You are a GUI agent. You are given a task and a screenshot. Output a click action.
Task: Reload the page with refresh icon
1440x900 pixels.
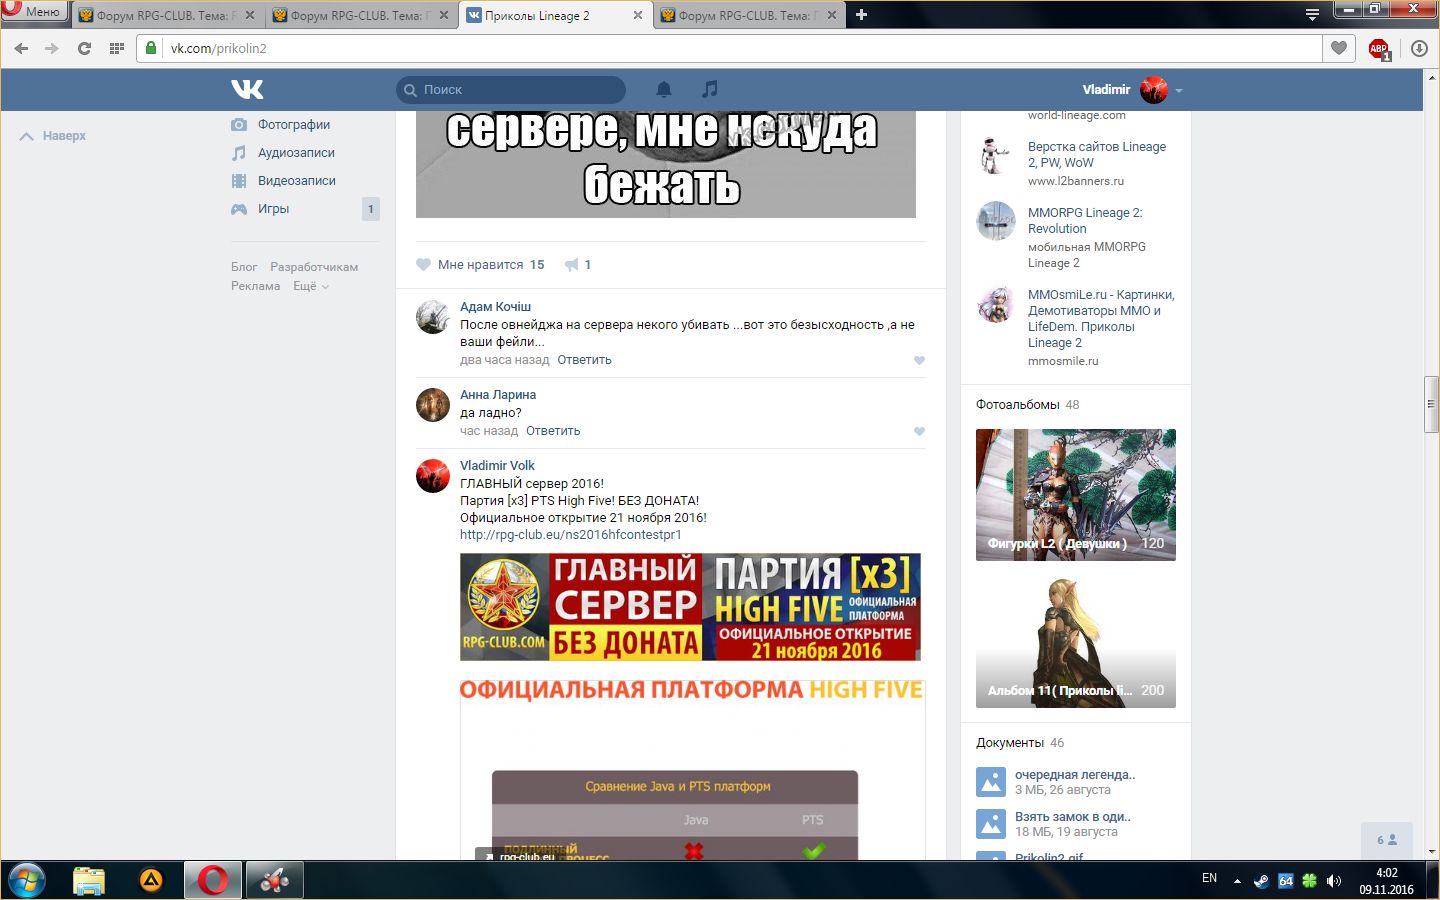pyautogui.click(x=84, y=48)
